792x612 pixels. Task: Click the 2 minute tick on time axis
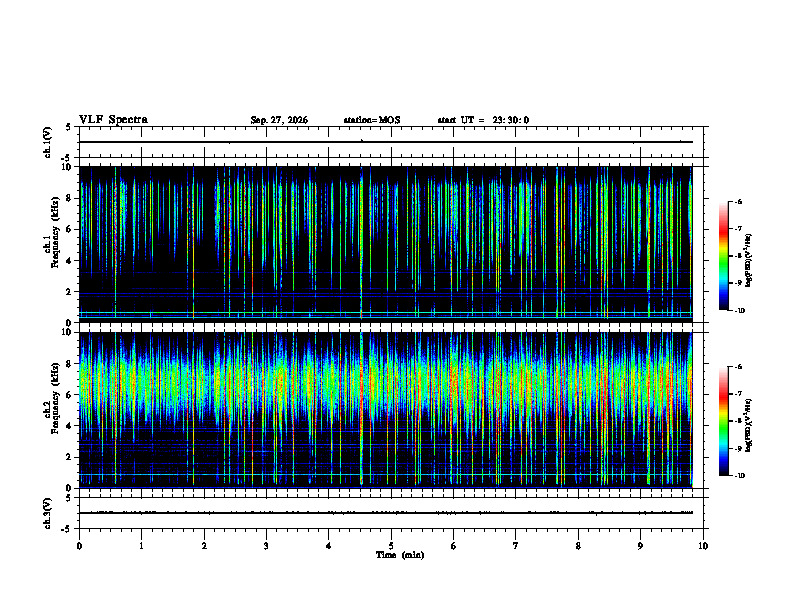coord(204,546)
